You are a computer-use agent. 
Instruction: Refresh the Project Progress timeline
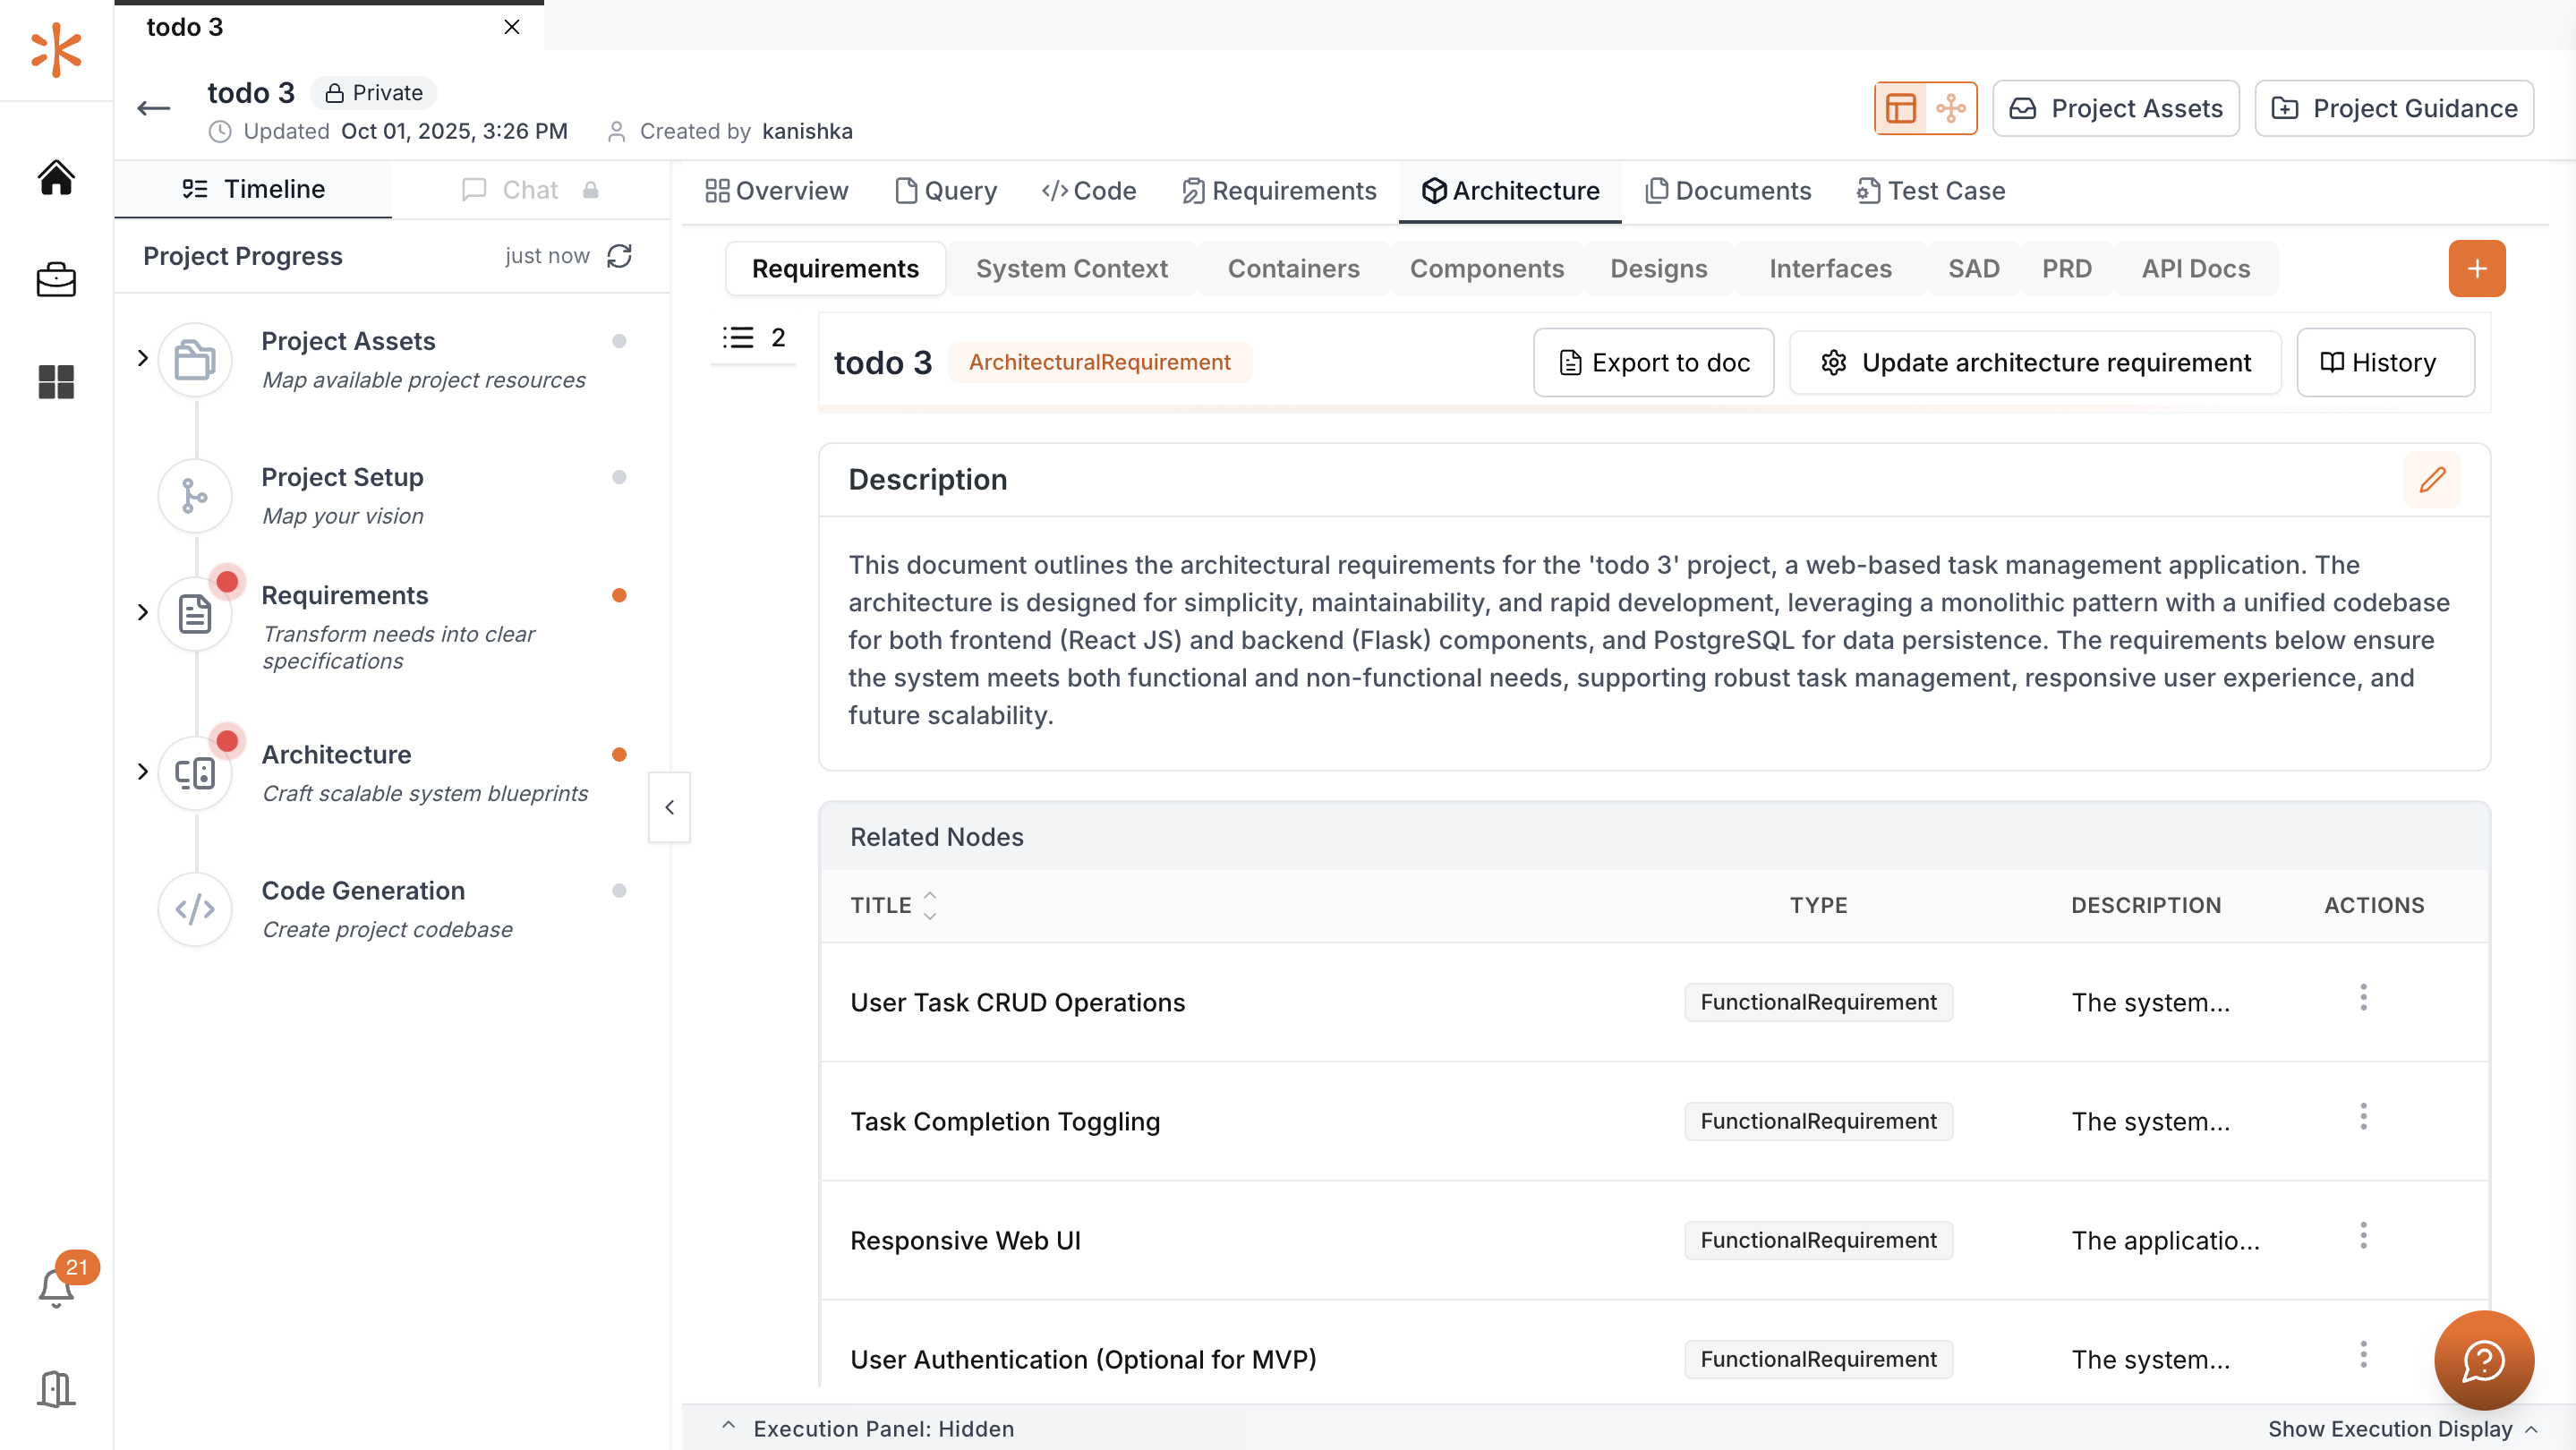[x=619, y=256]
